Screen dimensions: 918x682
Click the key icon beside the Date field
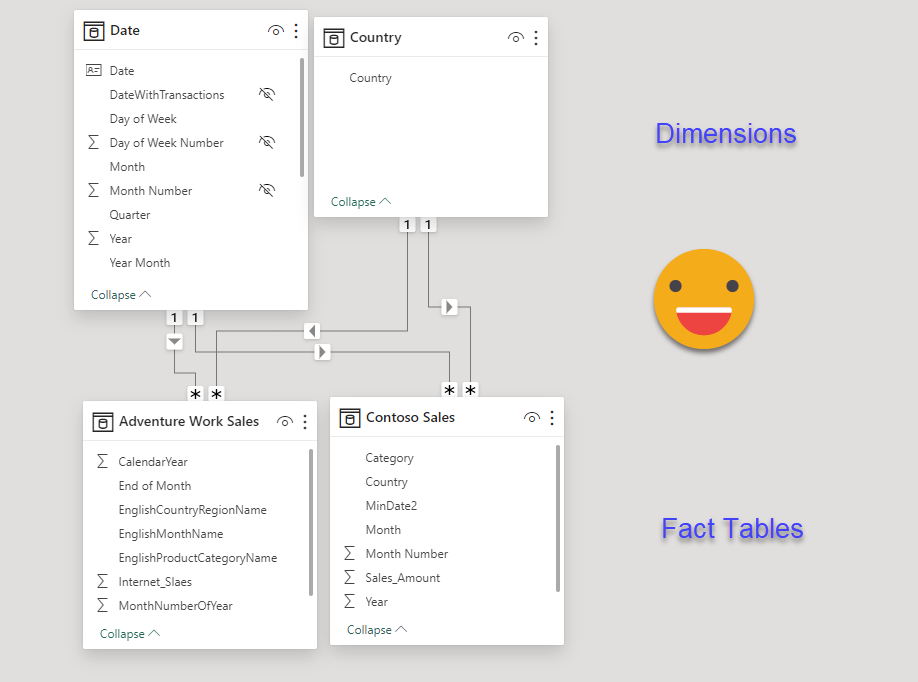94,70
